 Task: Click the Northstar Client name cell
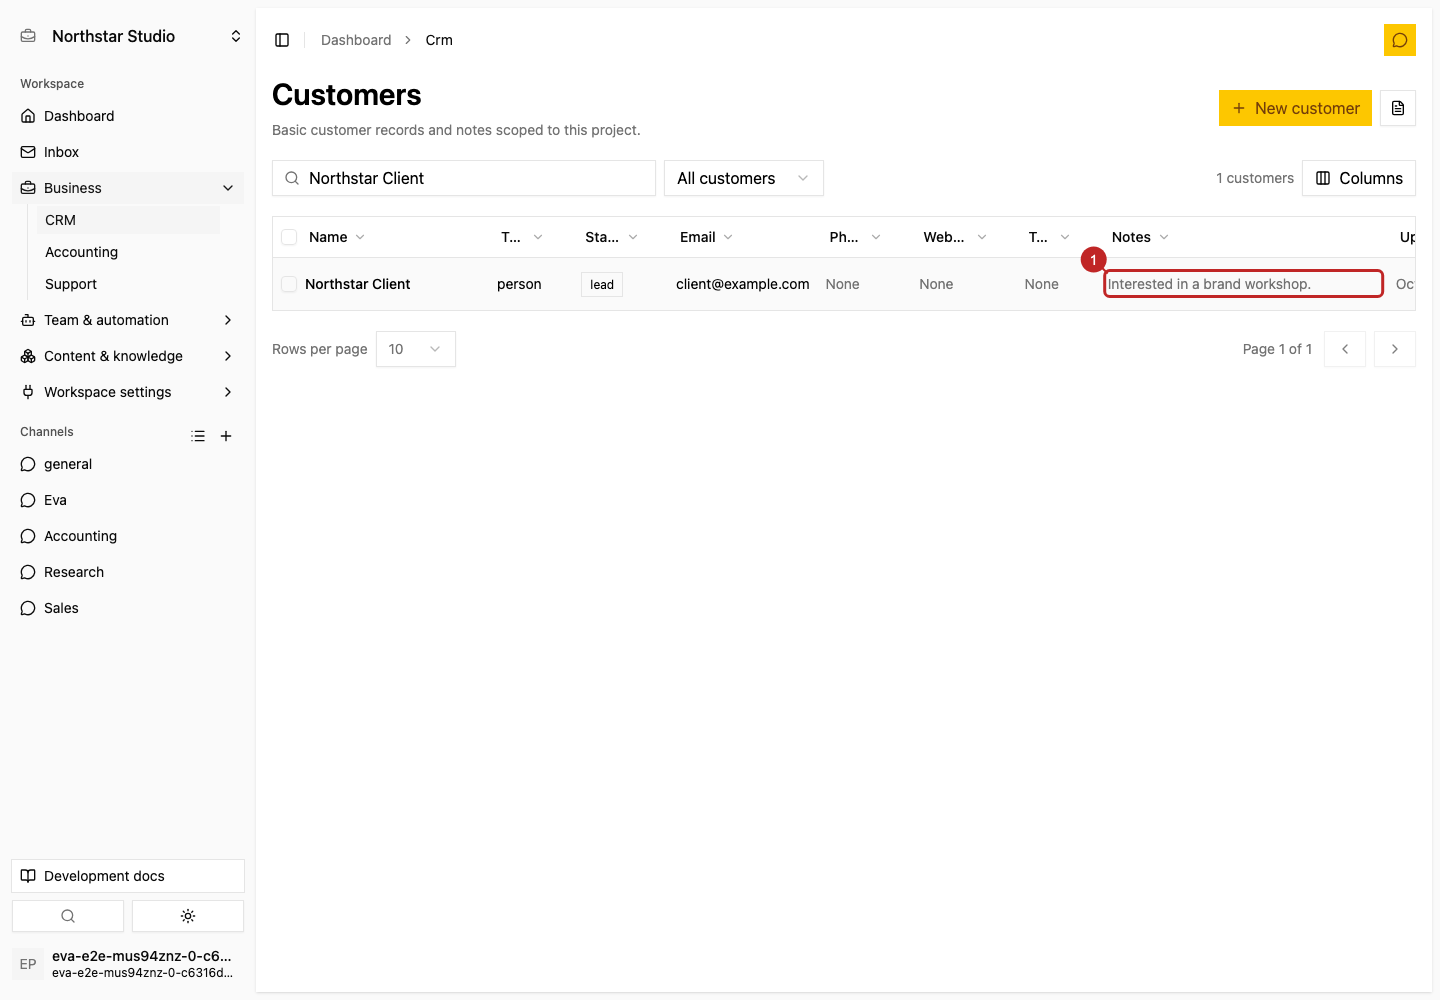(358, 284)
